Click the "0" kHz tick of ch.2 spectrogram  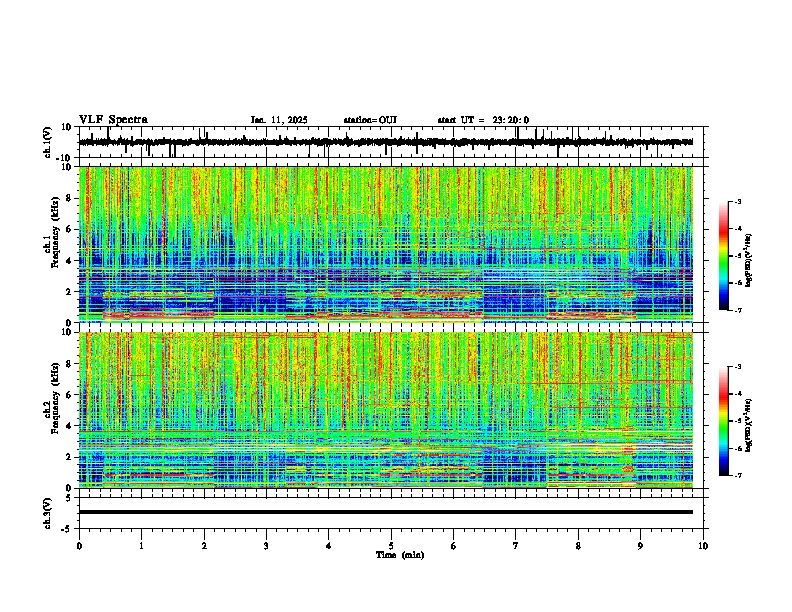pyautogui.click(x=69, y=488)
